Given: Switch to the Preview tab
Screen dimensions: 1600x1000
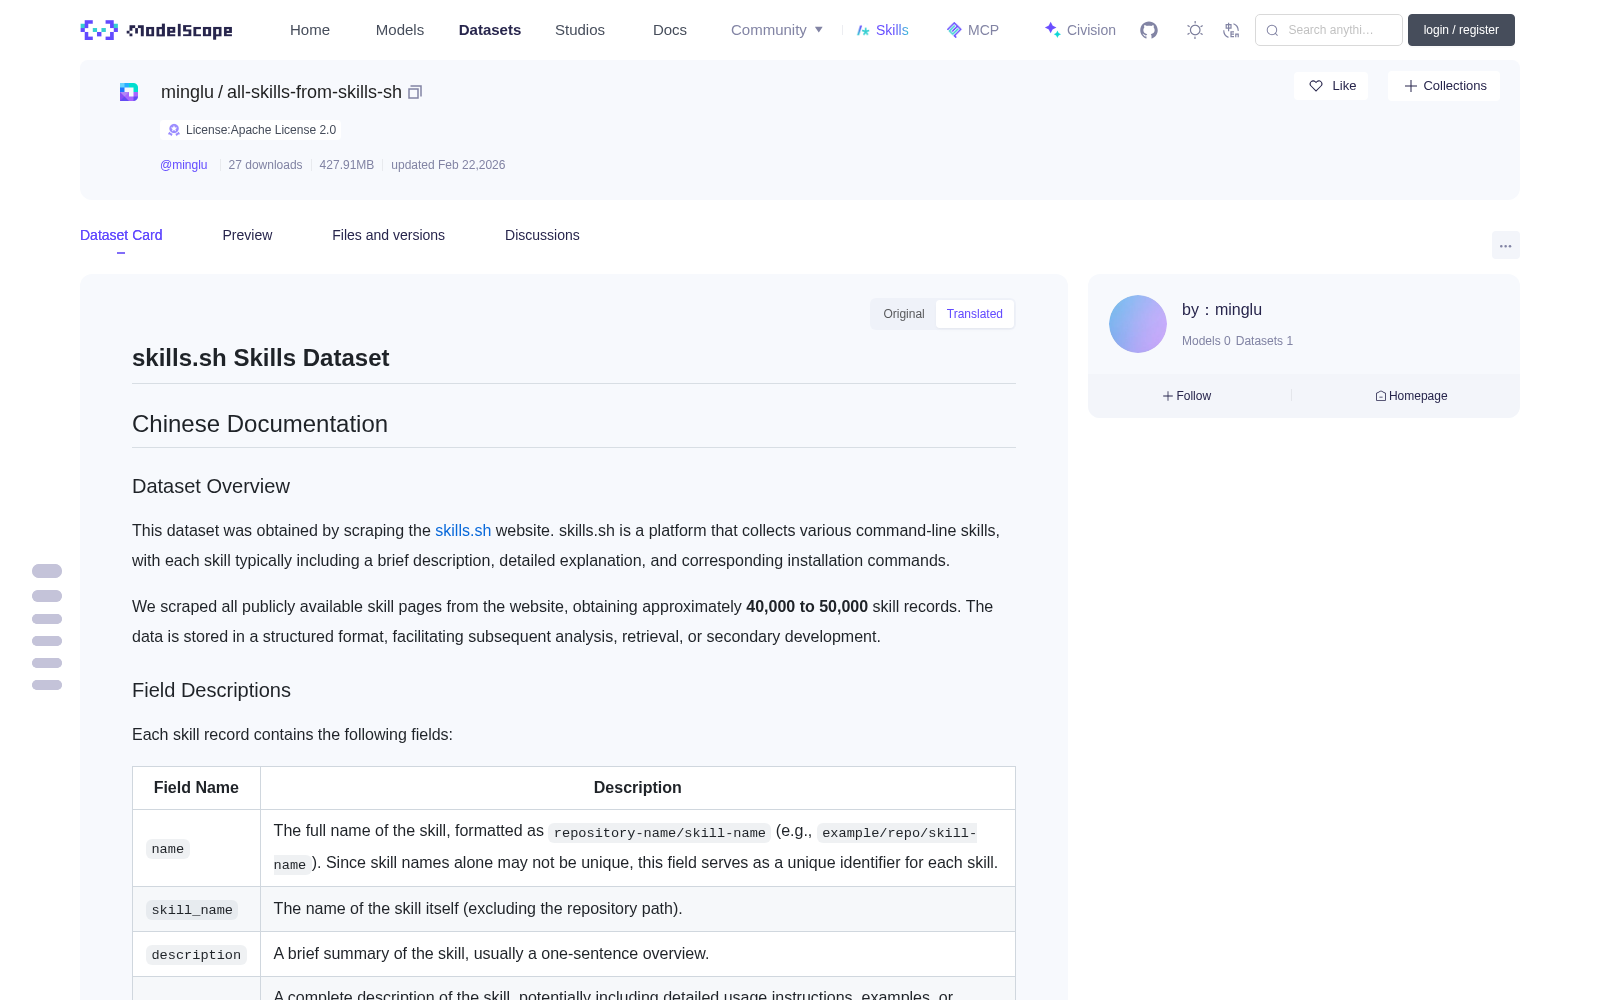Looking at the screenshot, I should [247, 235].
